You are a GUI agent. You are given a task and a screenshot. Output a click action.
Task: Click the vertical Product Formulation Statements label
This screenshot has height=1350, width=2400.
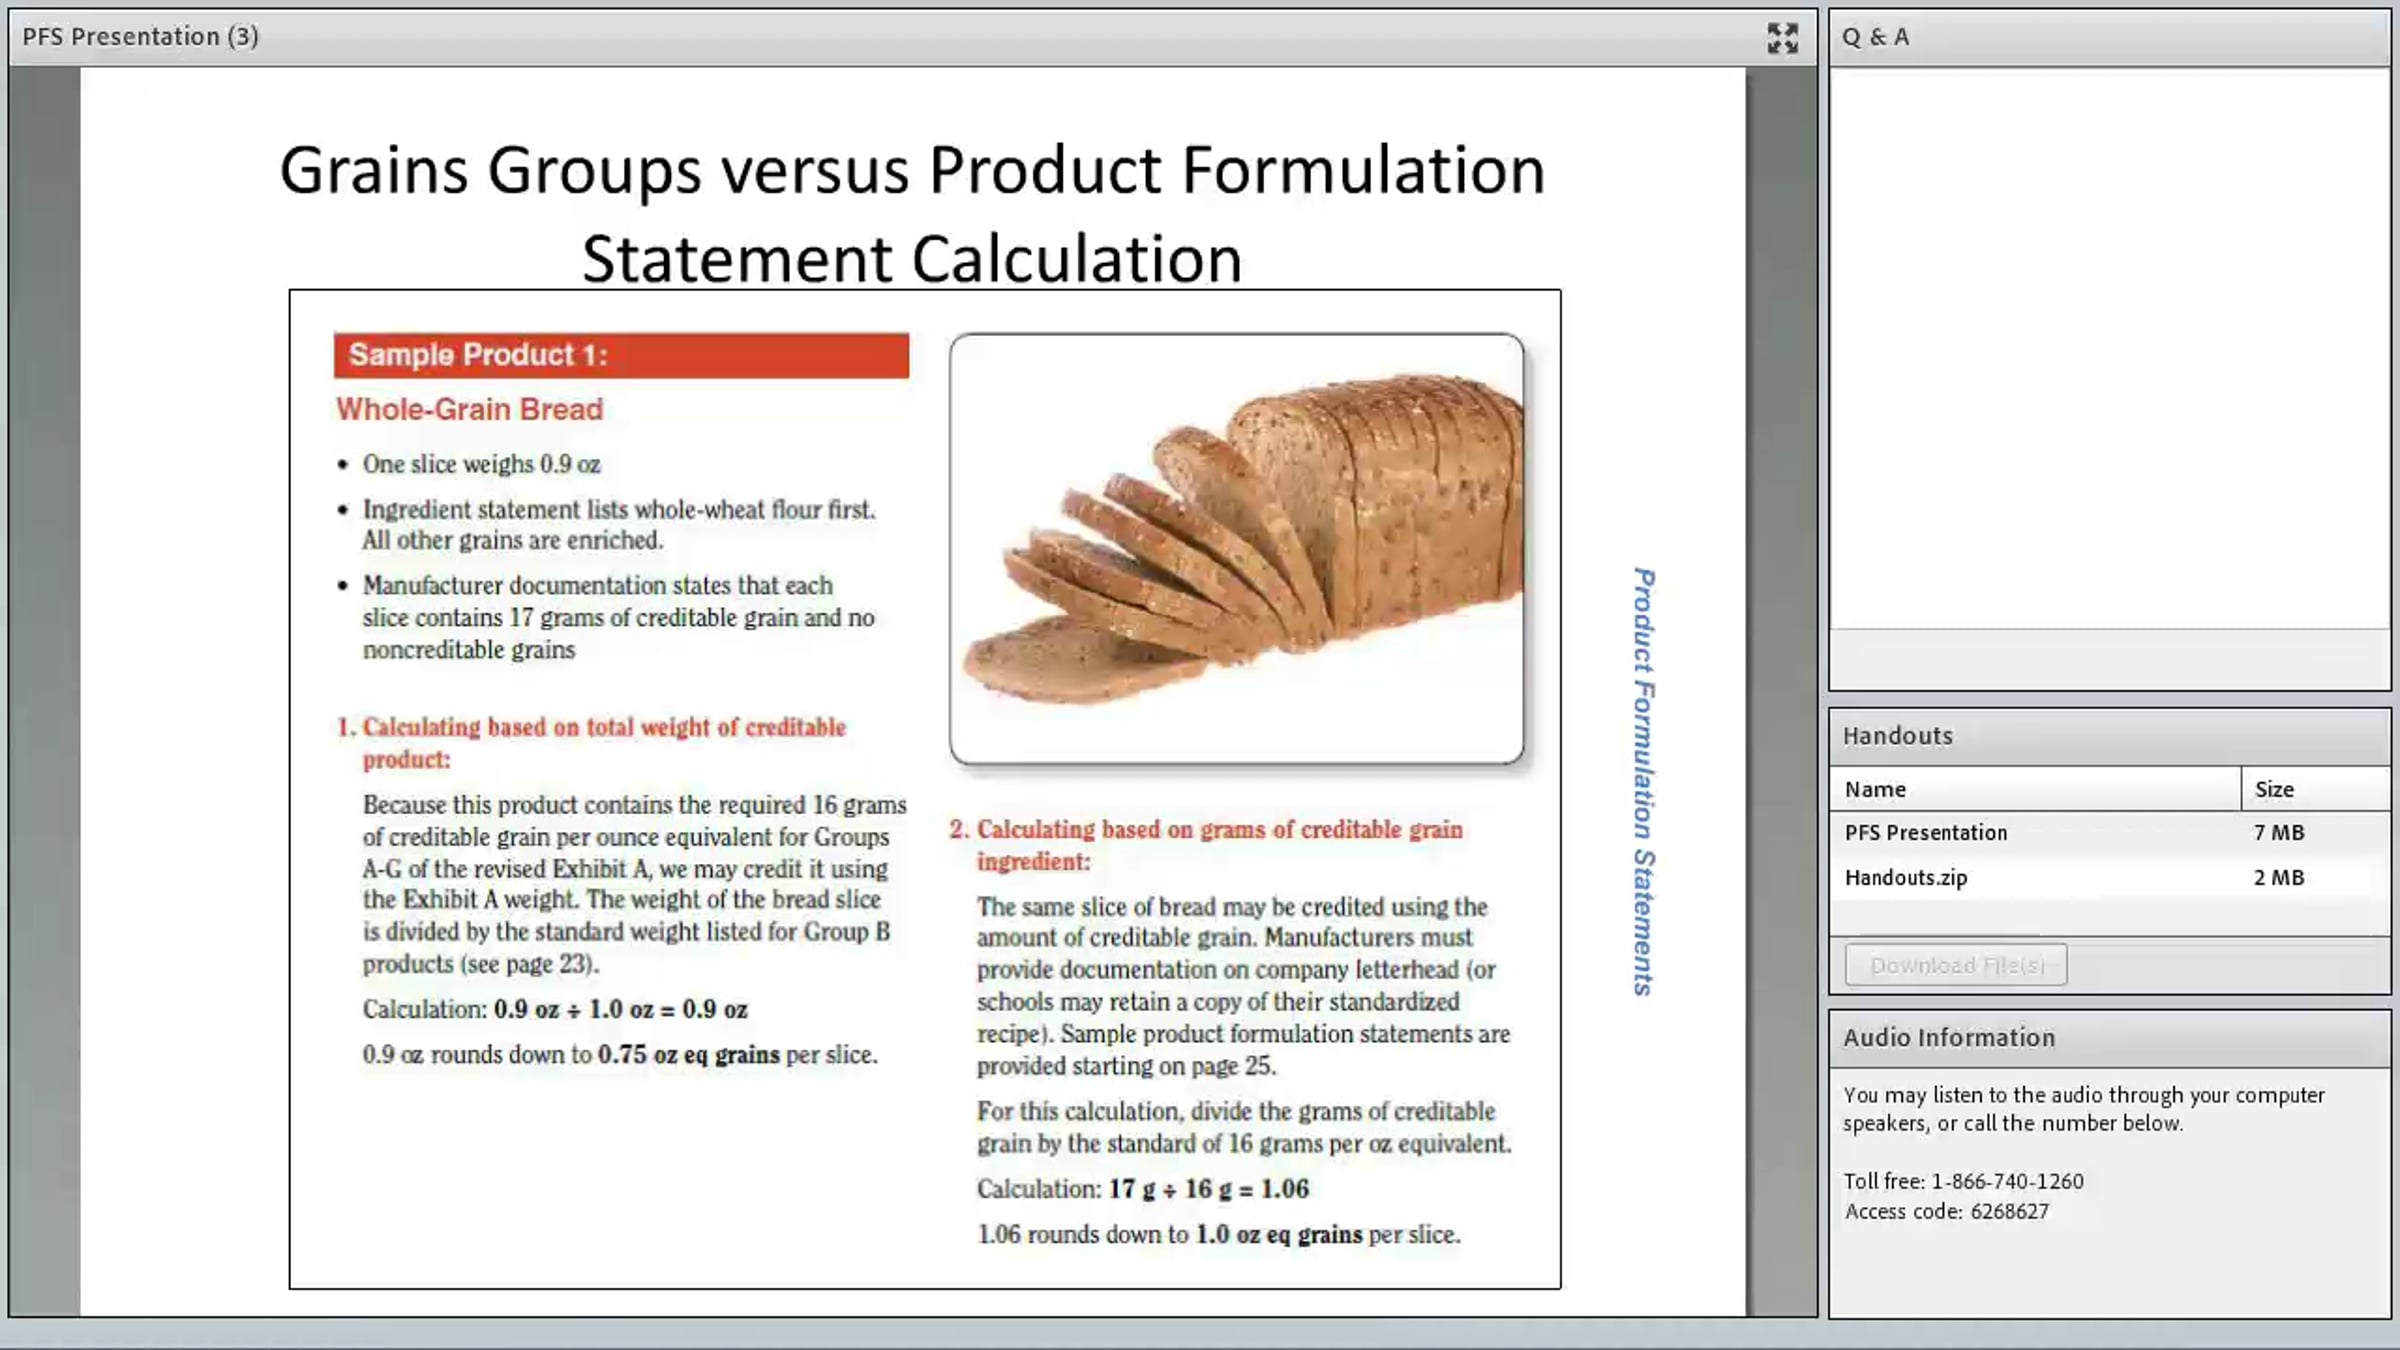1643,782
